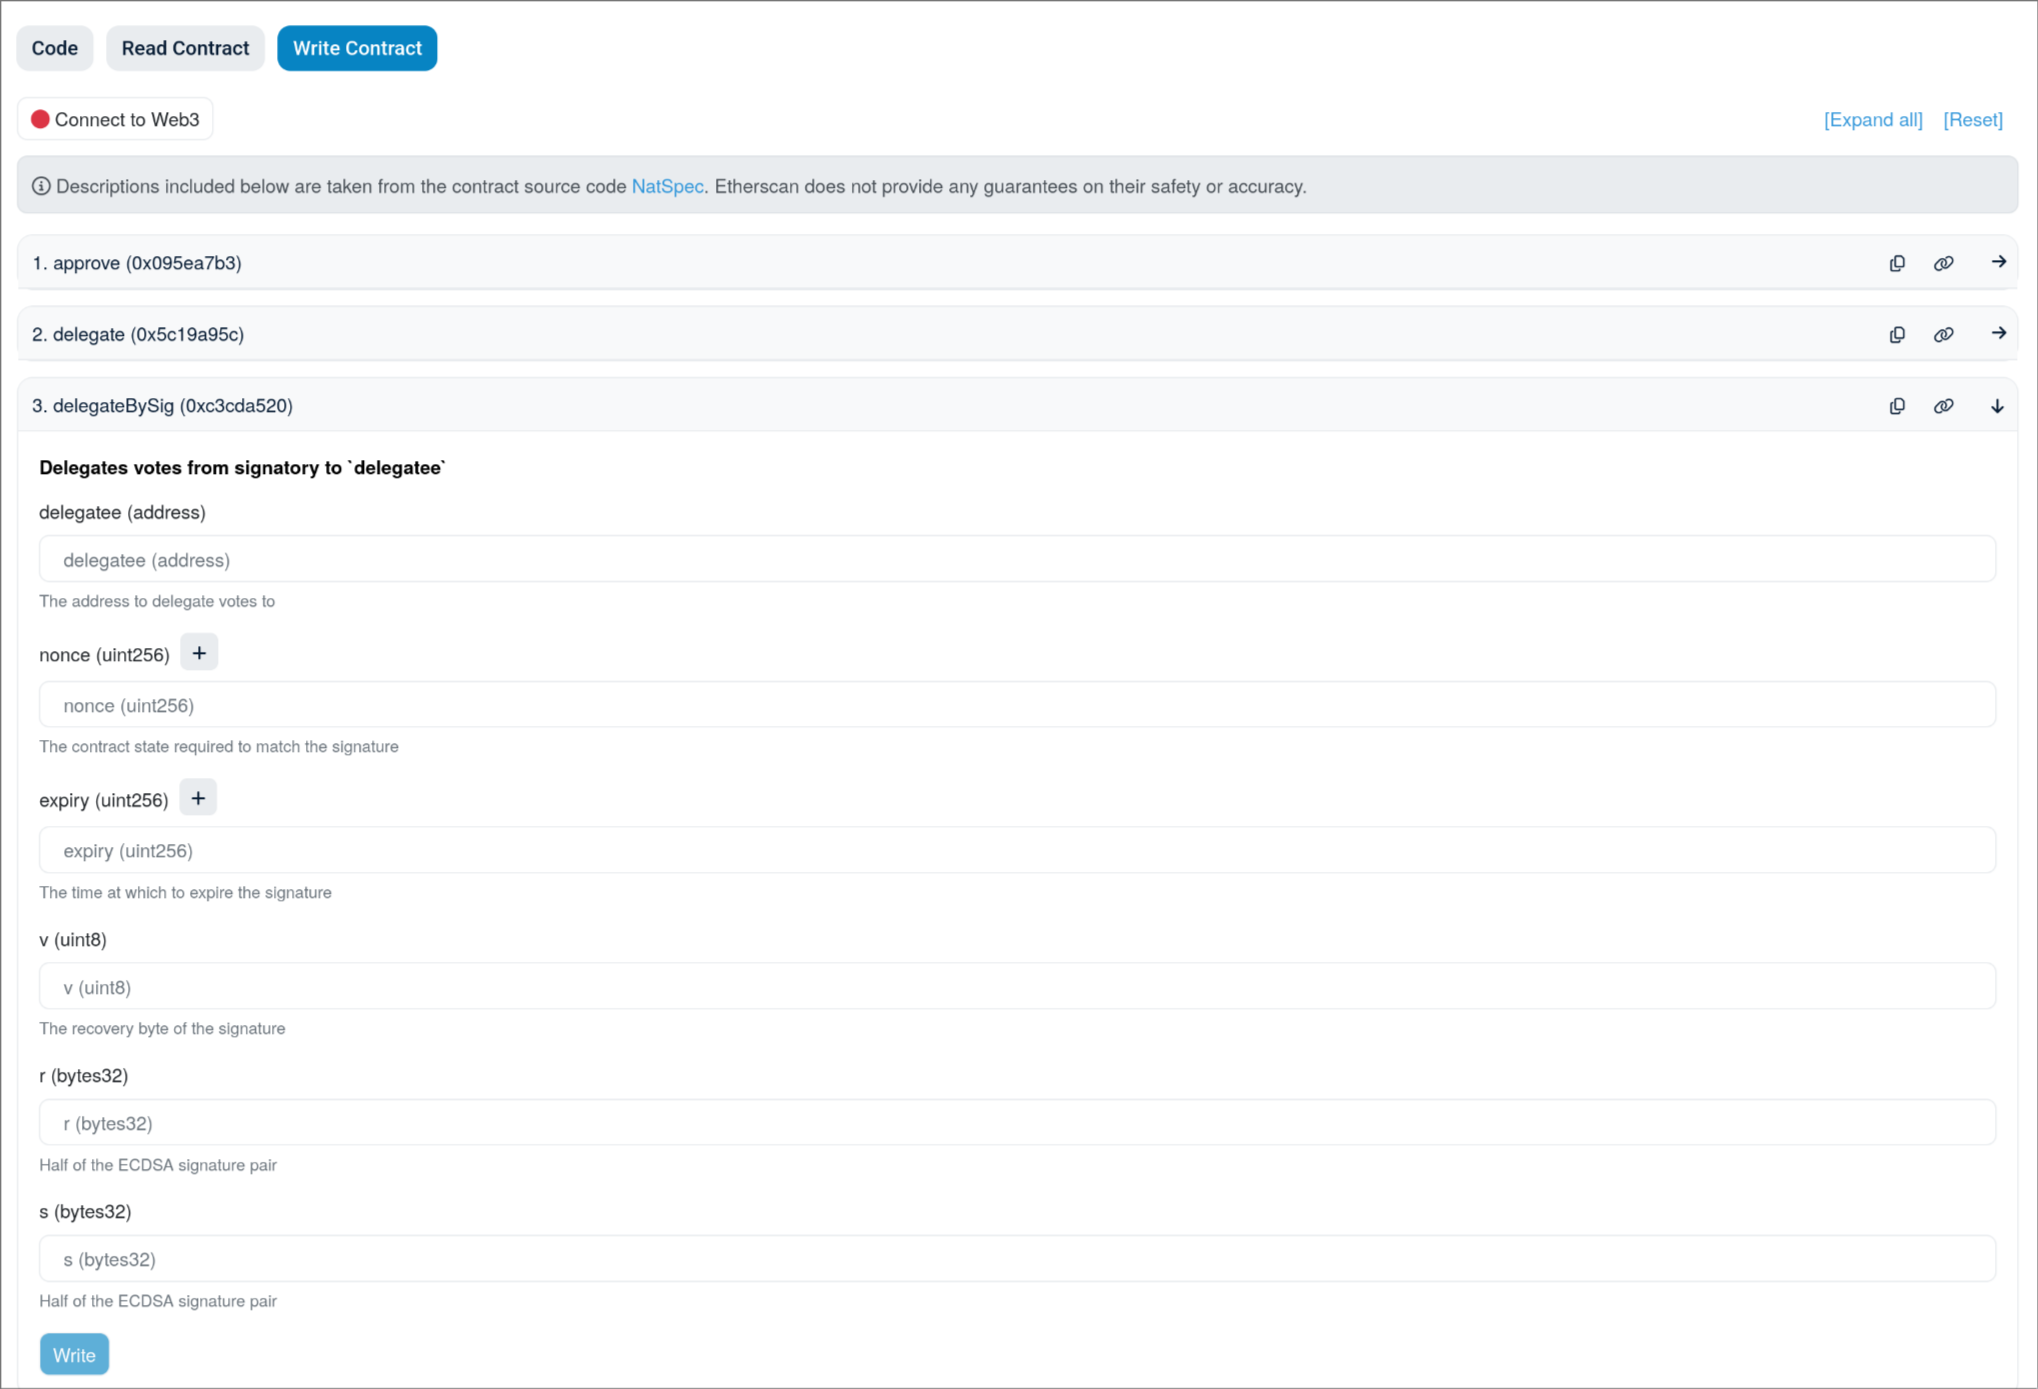The image size is (2038, 1389).
Task: Click the Write button for delegateBySig
Action: click(x=74, y=1354)
